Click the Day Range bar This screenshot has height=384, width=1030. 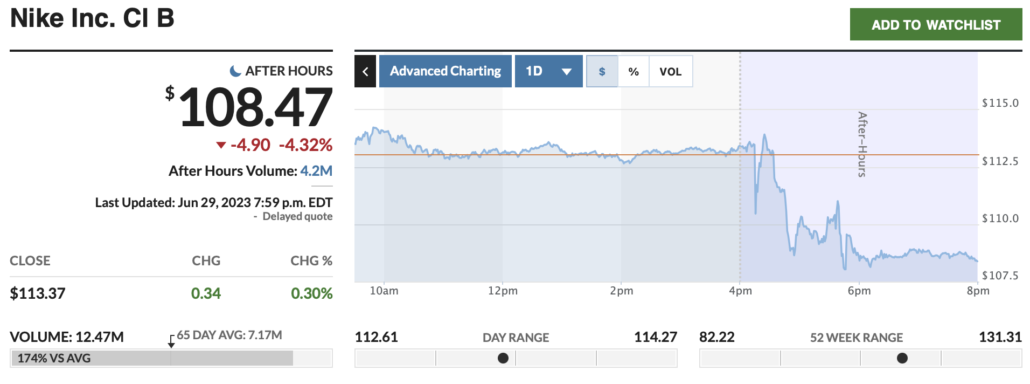coord(516,358)
